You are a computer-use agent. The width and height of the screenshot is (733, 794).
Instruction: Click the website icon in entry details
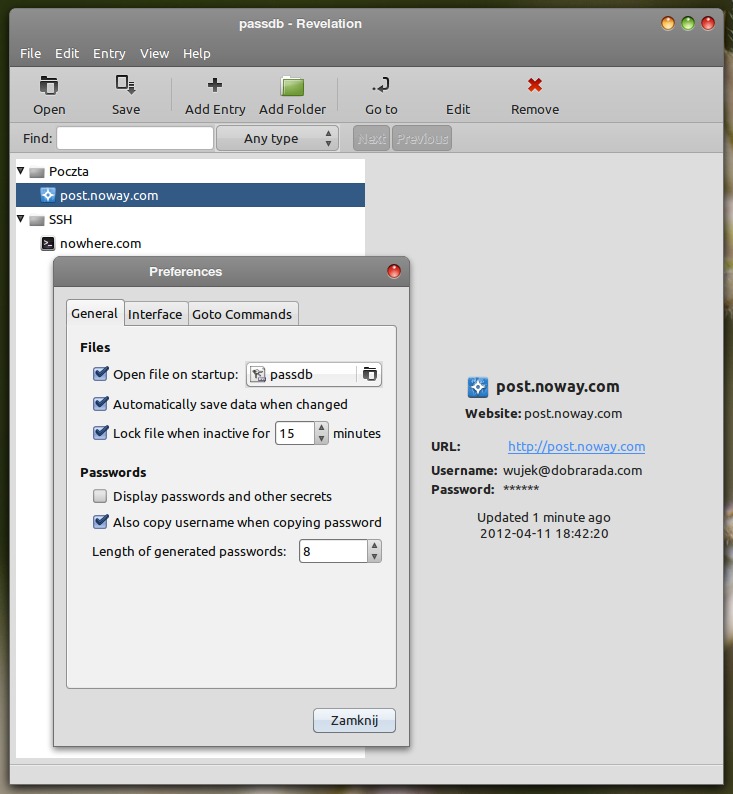(477, 387)
